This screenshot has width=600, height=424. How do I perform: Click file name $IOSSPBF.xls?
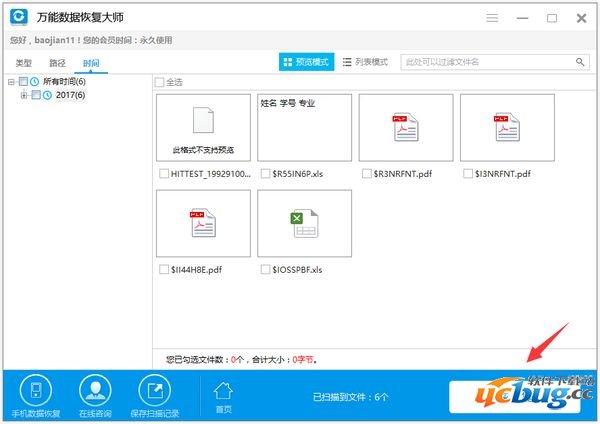click(297, 270)
